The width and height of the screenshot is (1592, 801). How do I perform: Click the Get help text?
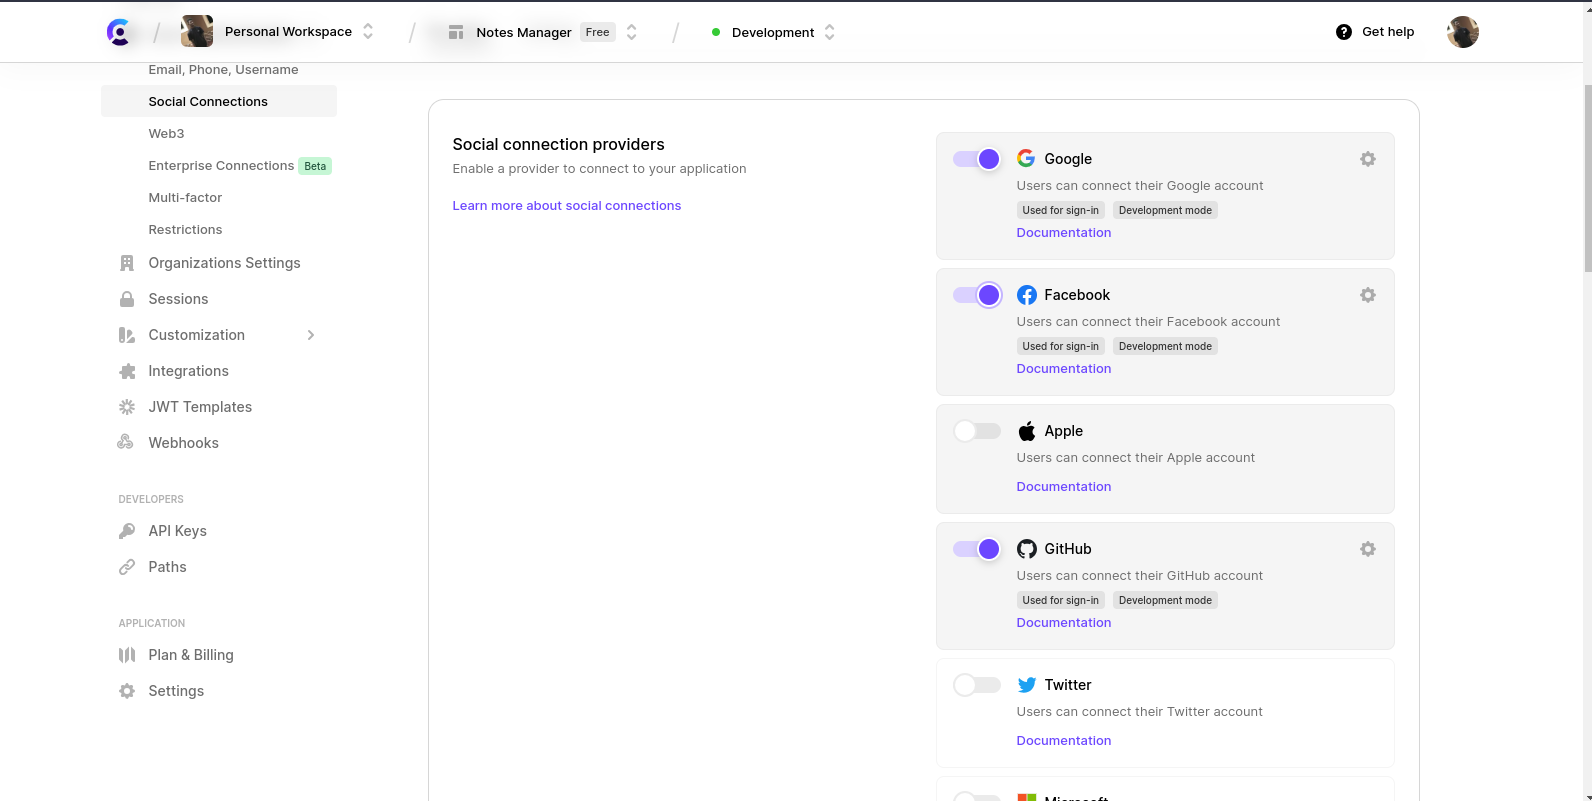(x=1388, y=32)
